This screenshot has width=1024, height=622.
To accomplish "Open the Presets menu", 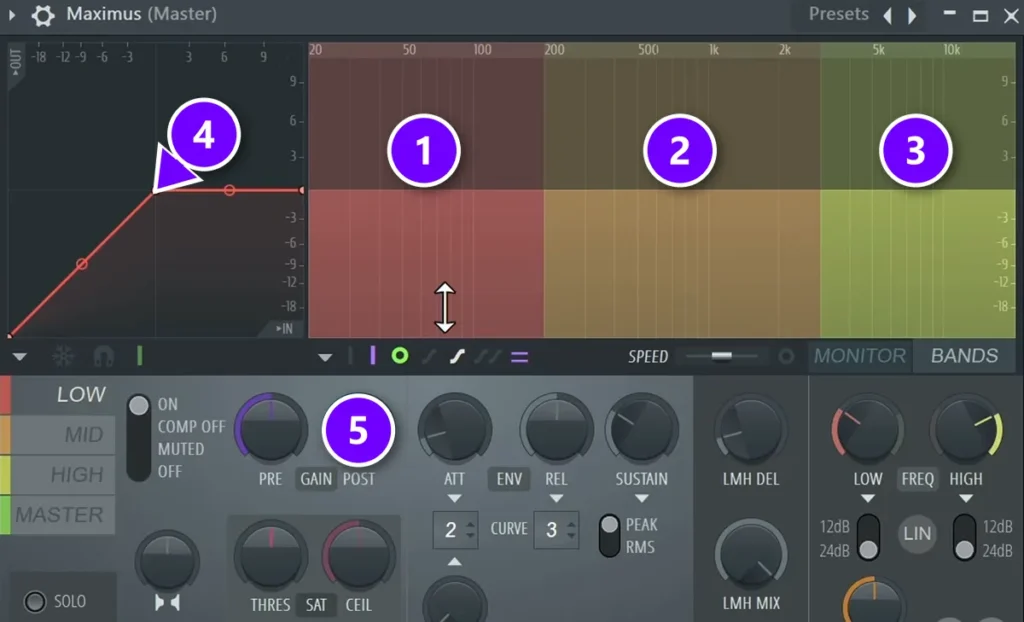I will click(x=839, y=14).
